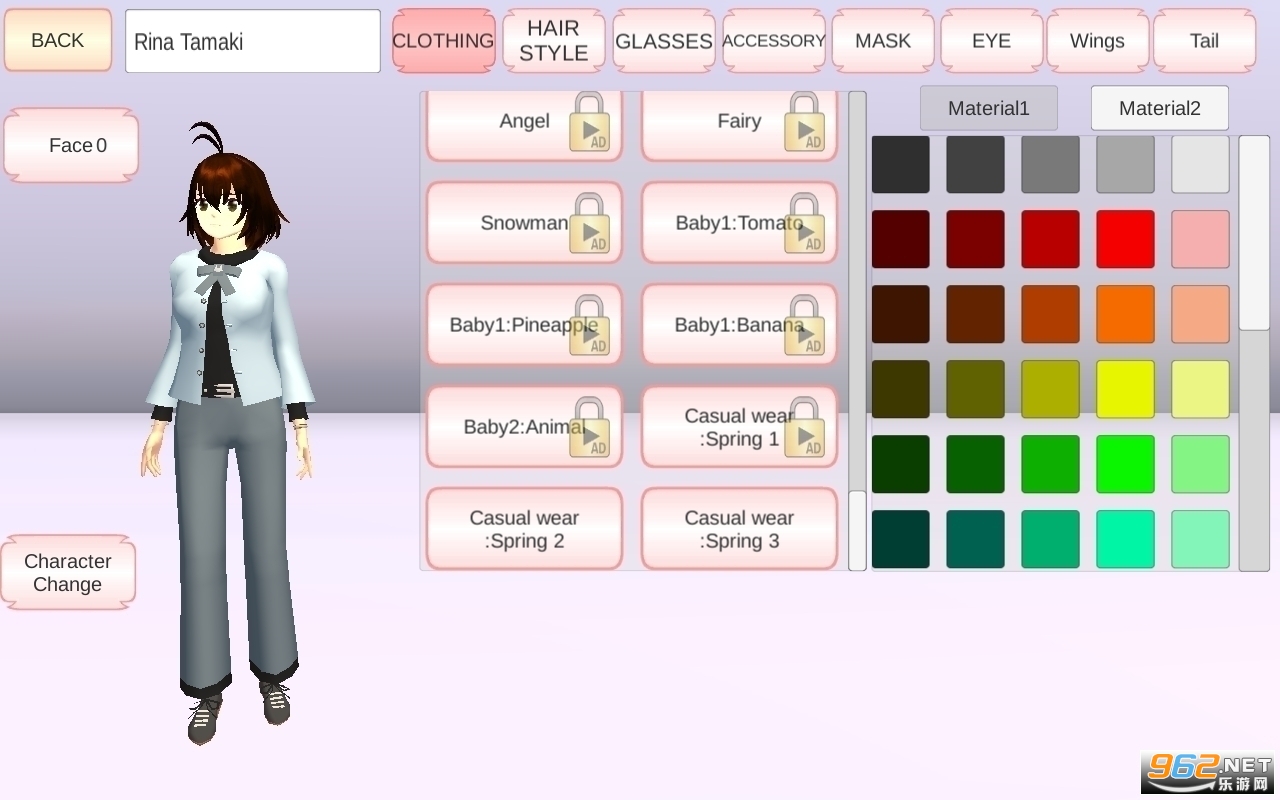Click the ad lock icon on Angel
Viewport: 1280px width, 800px height.
point(589,124)
